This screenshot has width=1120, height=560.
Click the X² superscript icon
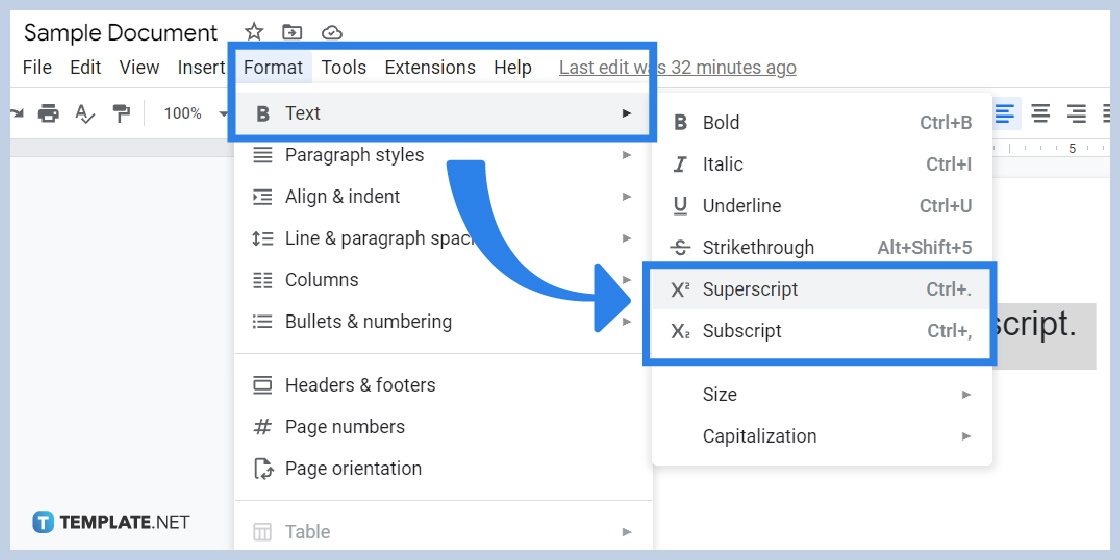[680, 289]
